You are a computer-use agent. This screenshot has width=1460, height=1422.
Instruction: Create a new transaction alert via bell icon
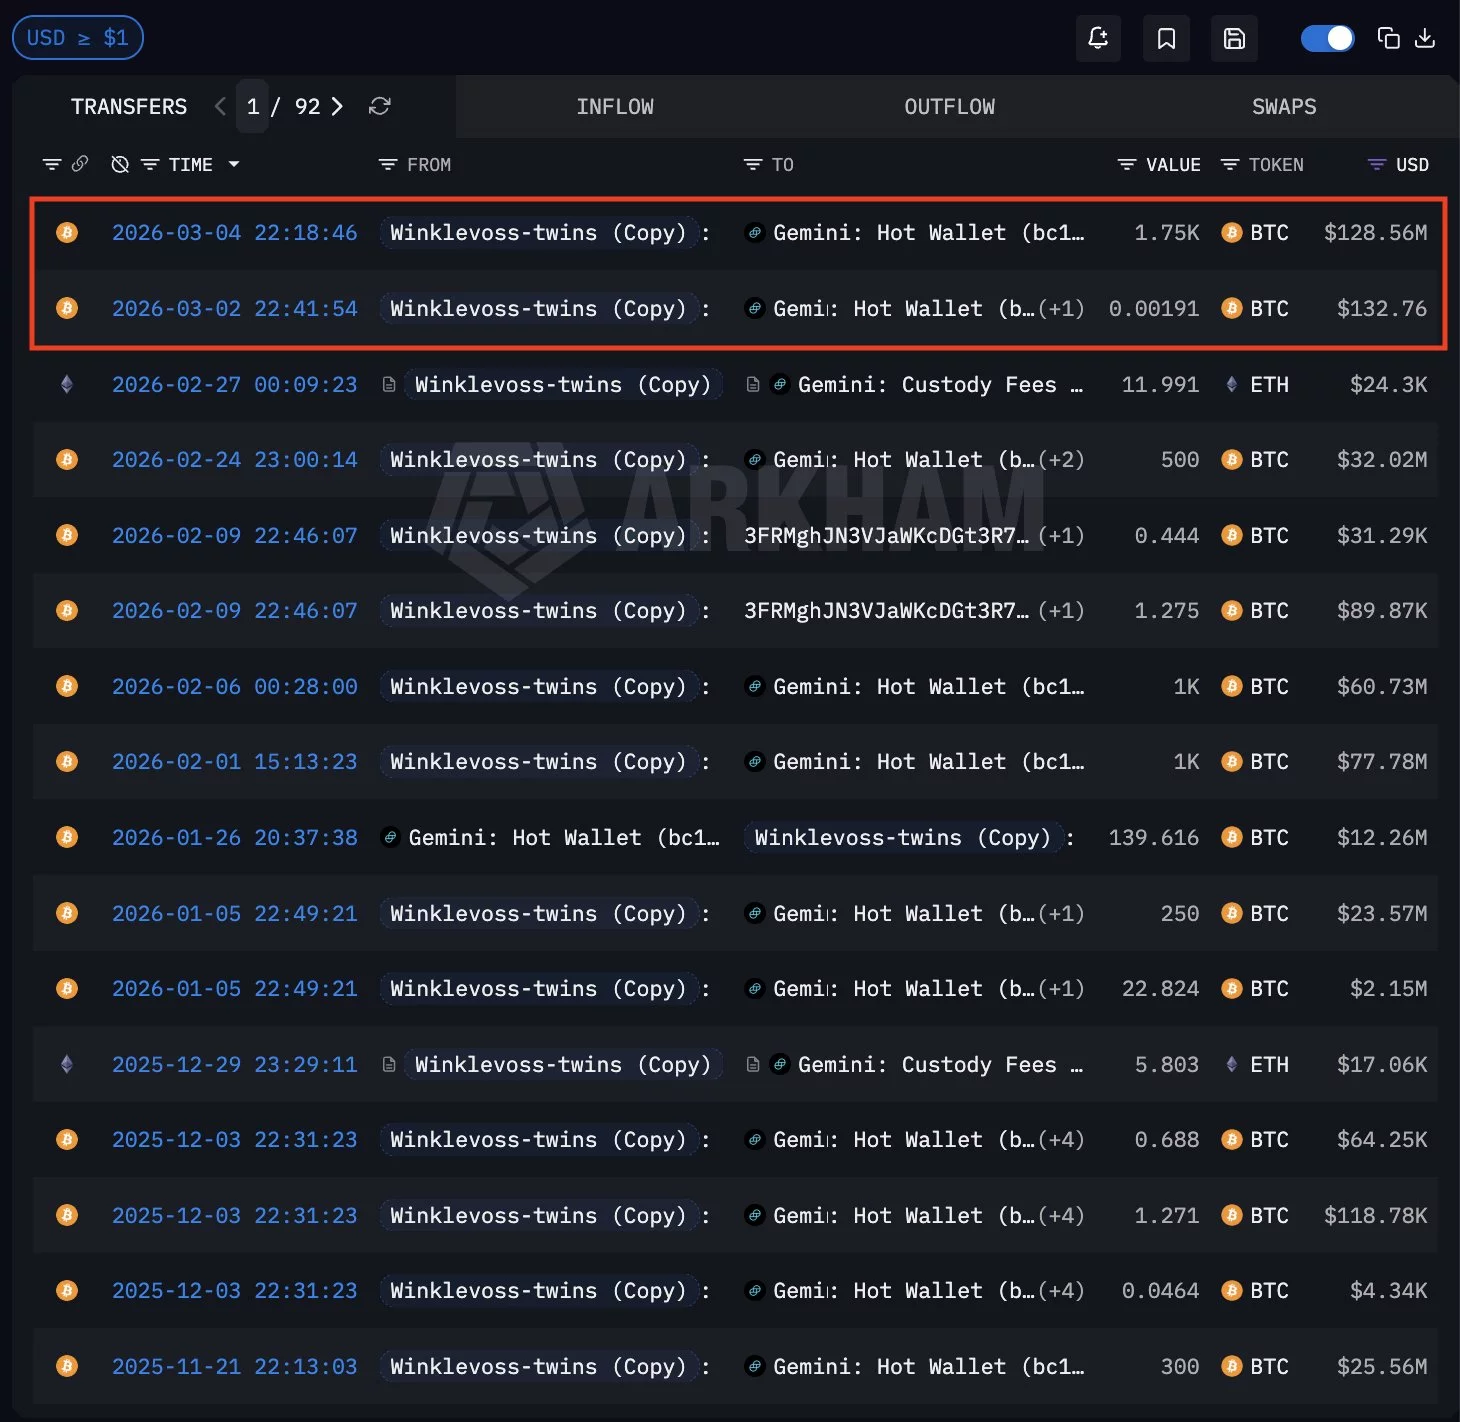pos(1098,38)
